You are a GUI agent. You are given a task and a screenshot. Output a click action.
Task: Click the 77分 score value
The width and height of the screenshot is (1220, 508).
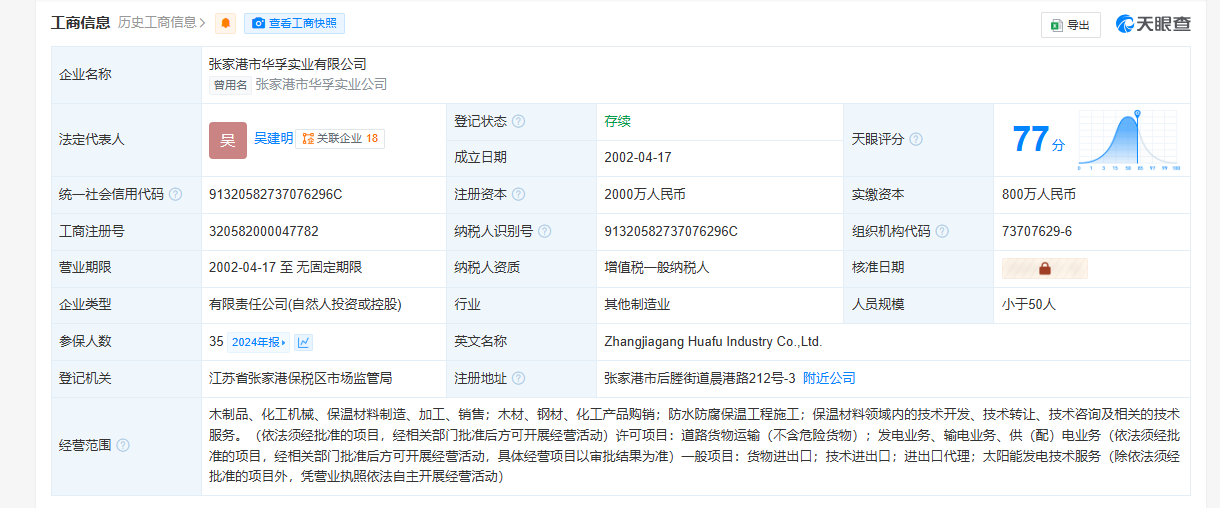point(1039,140)
